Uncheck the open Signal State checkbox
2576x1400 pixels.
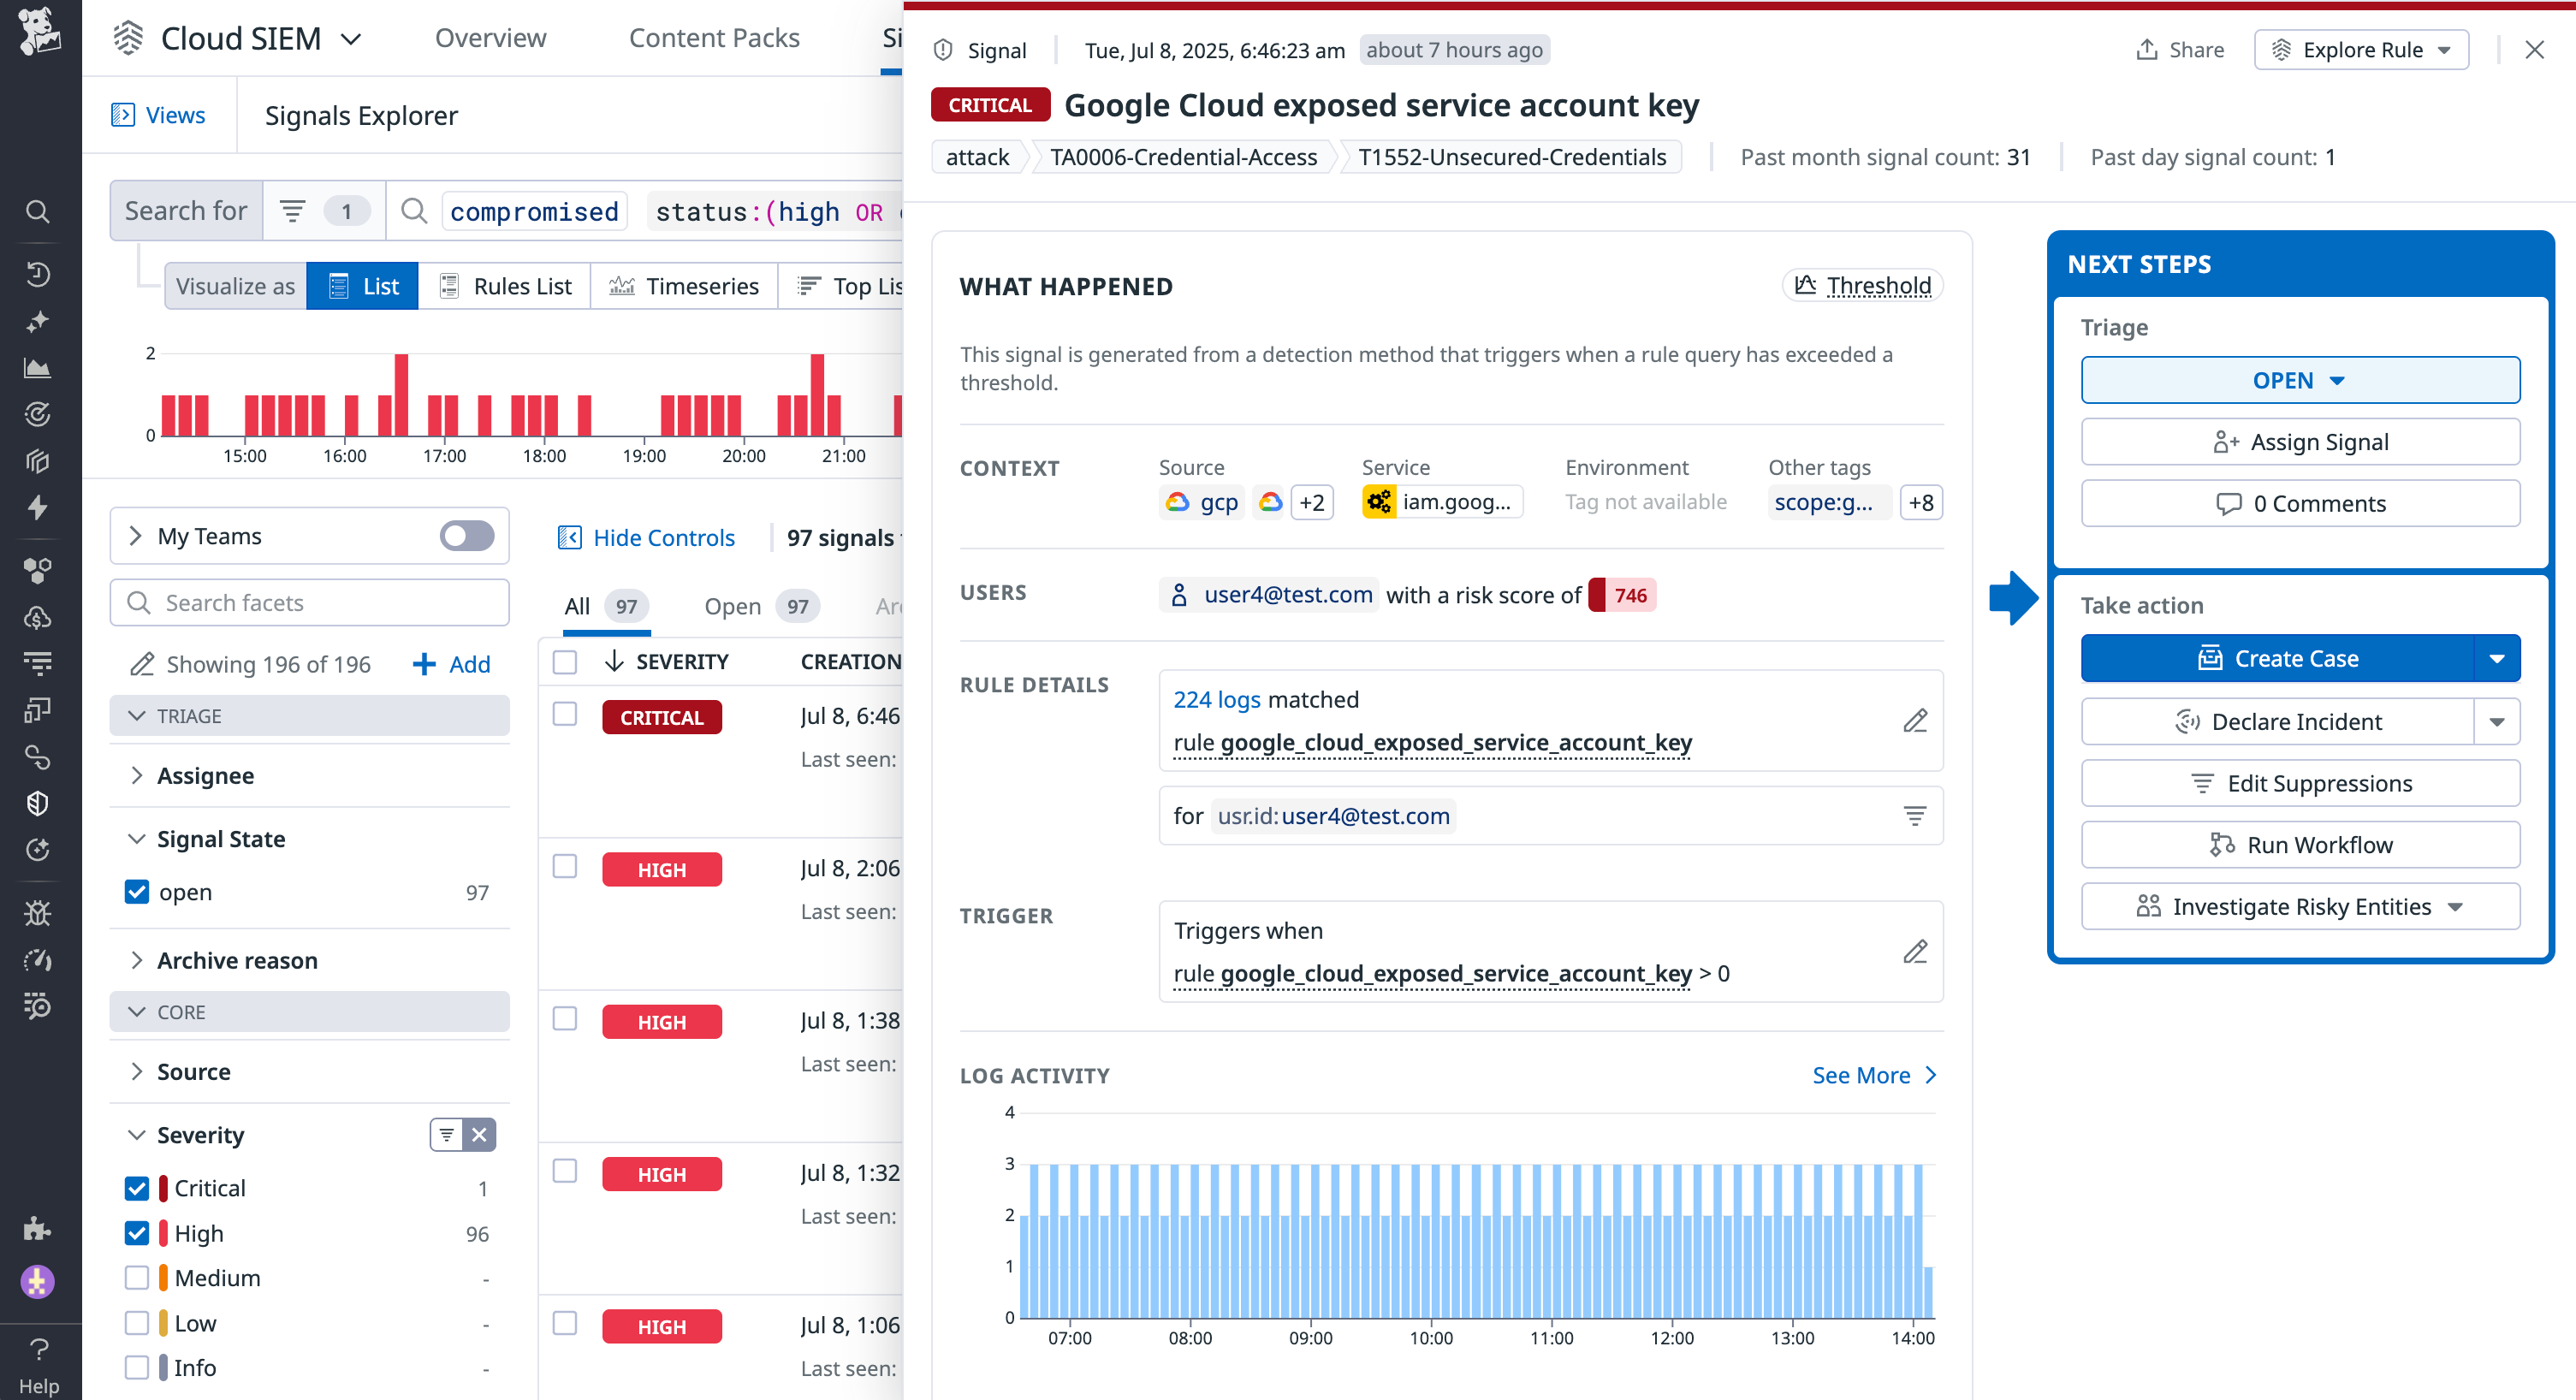pyautogui.click(x=137, y=891)
